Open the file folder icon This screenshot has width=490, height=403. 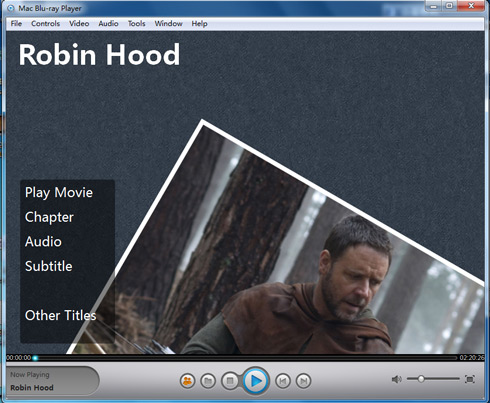[x=208, y=381]
